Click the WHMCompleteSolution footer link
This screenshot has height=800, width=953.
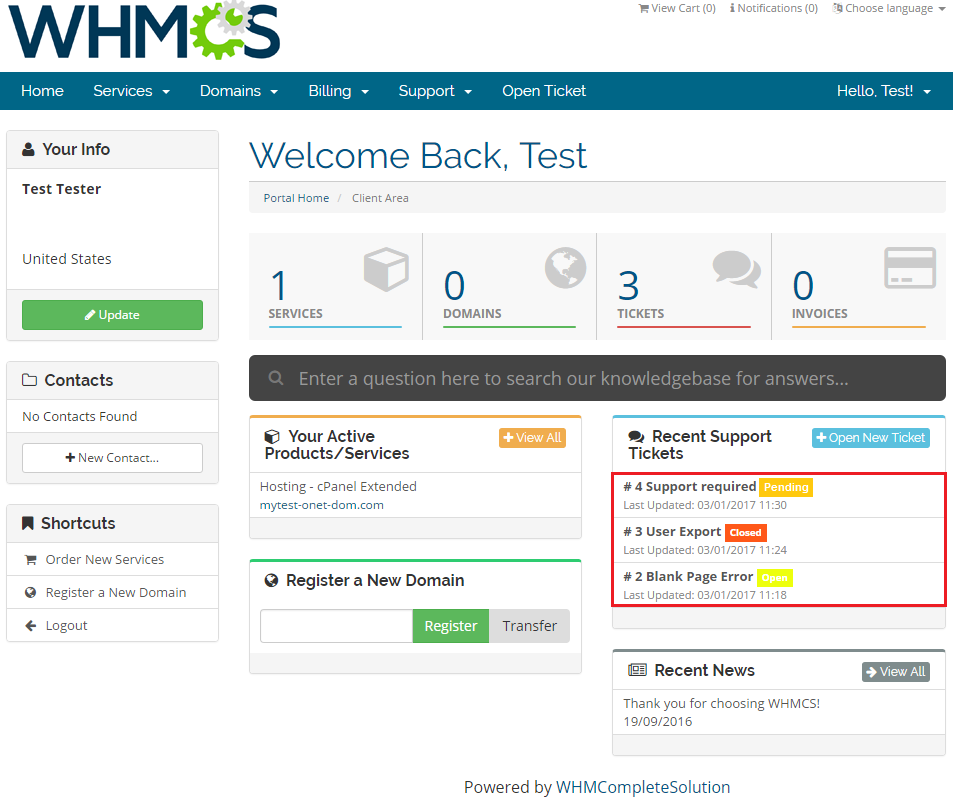tap(643, 787)
